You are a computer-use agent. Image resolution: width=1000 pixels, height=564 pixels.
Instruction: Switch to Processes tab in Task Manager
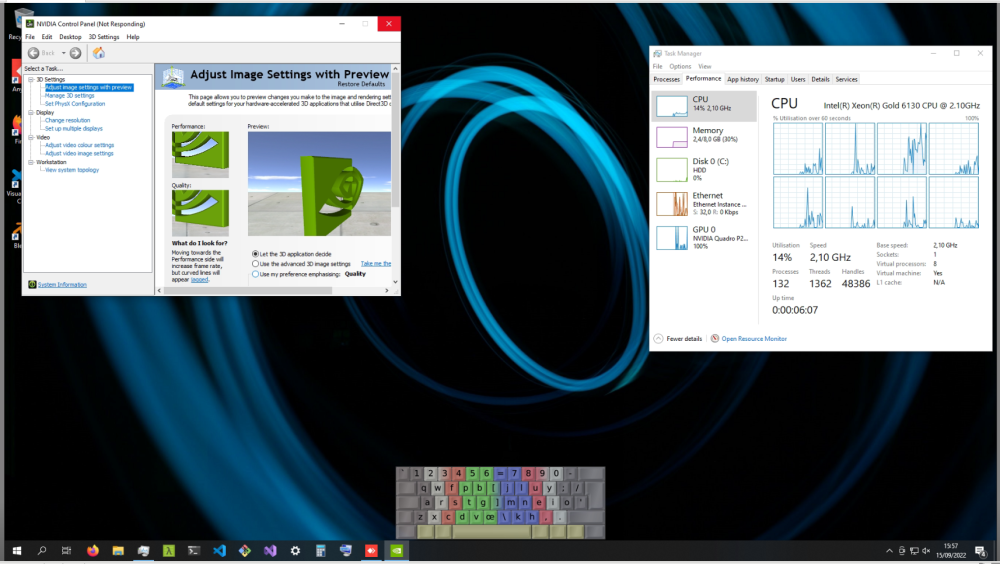[666, 80]
